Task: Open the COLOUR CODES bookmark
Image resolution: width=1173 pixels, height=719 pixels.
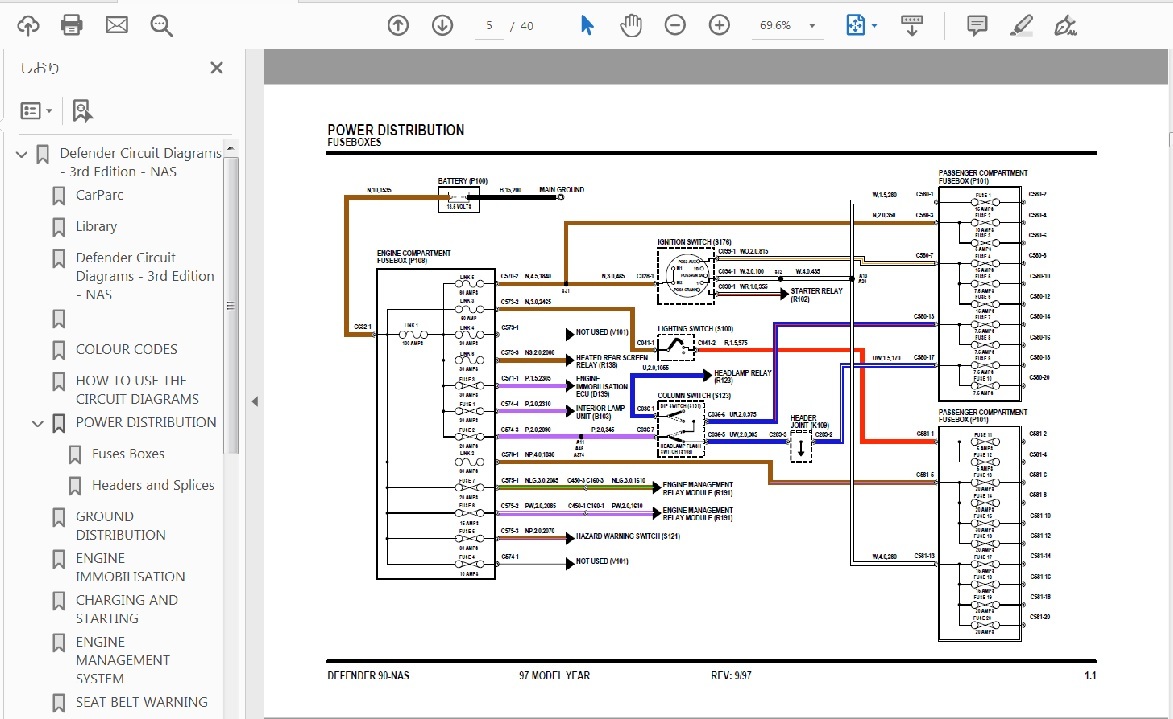Action: [126, 349]
